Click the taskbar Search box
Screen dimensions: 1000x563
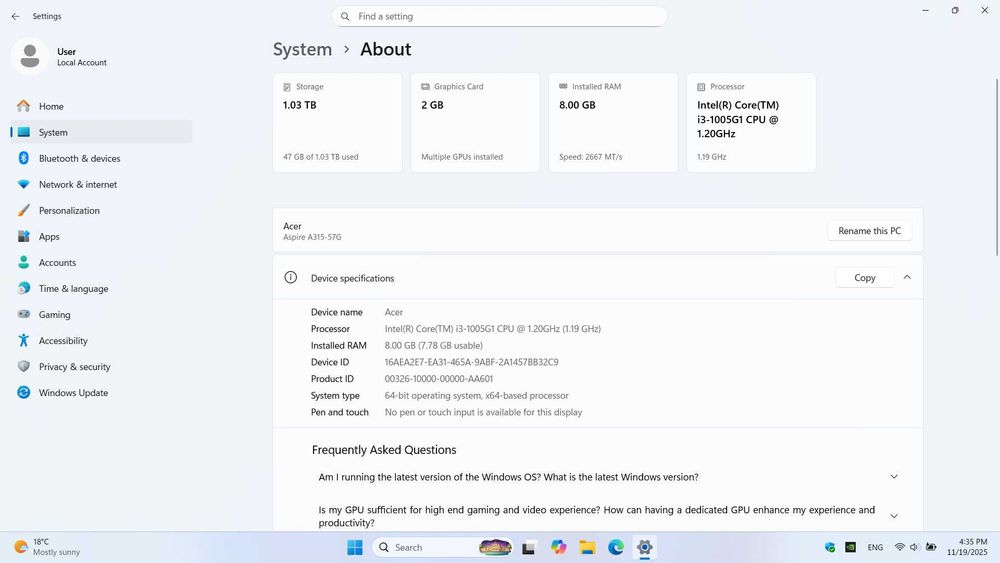point(443,547)
